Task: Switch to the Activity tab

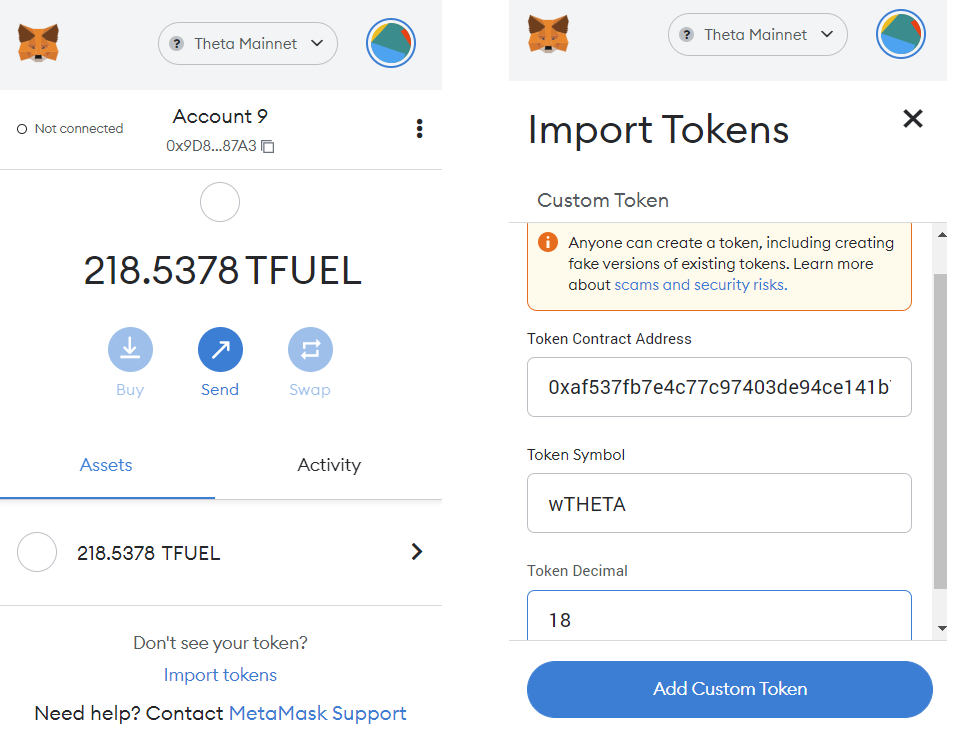Action: tap(329, 465)
